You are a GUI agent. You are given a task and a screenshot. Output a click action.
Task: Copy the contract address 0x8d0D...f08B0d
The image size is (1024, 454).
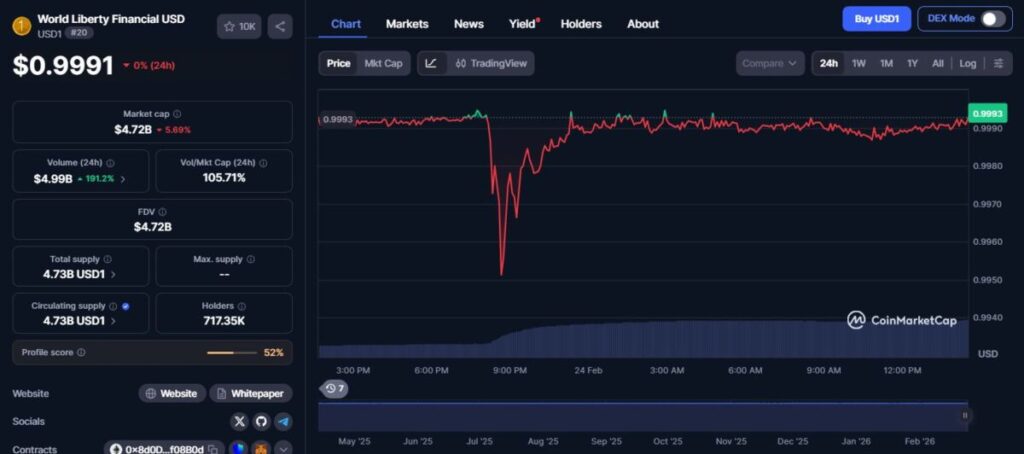213,450
